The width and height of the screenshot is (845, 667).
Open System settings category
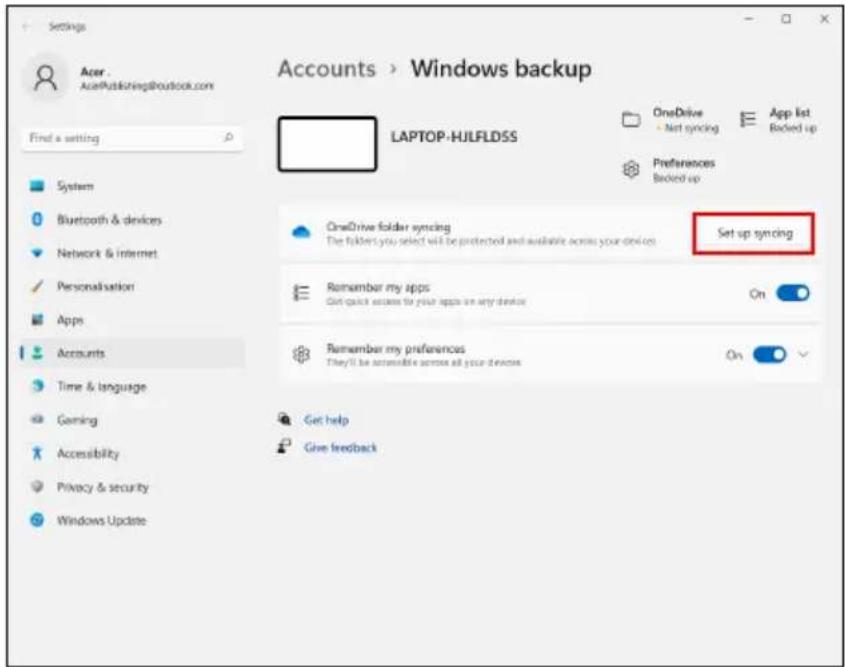point(132,186)
